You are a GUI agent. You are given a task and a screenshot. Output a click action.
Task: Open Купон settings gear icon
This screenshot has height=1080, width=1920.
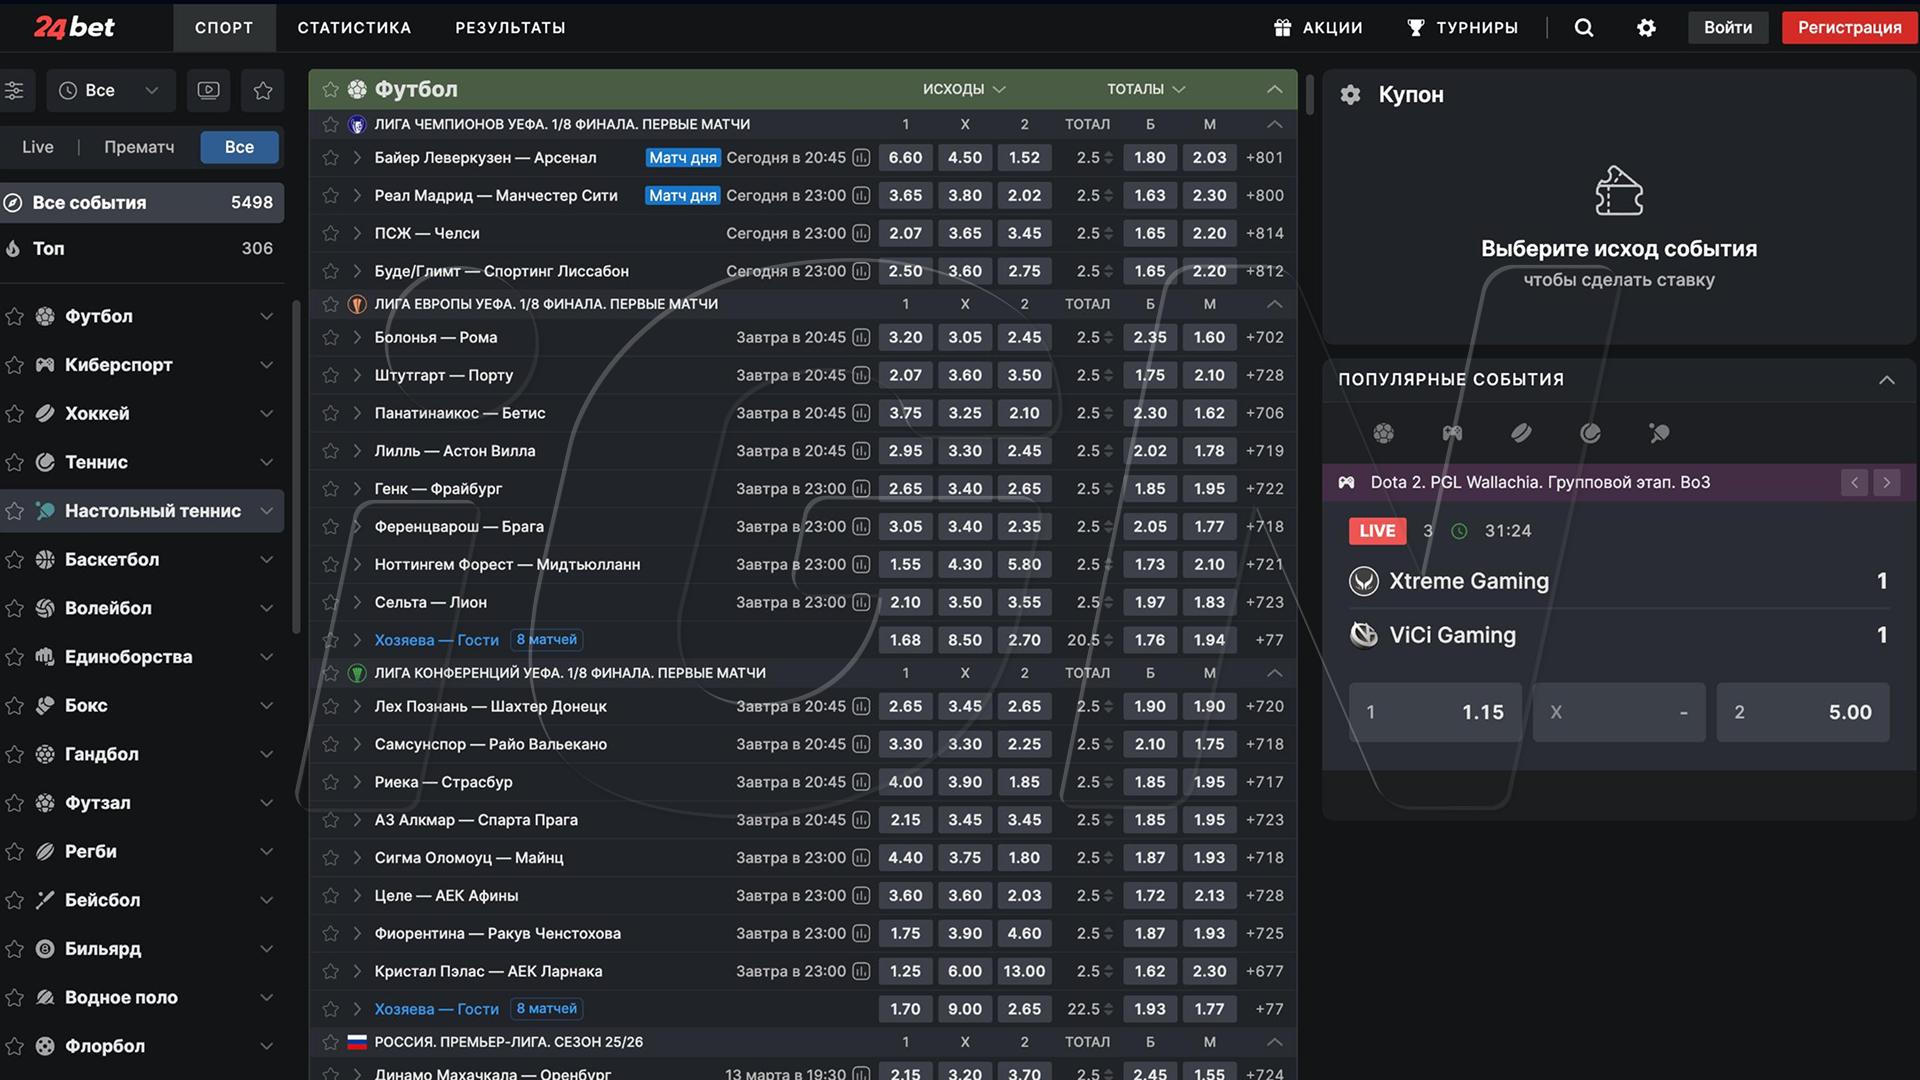(x=1350, y=95)
